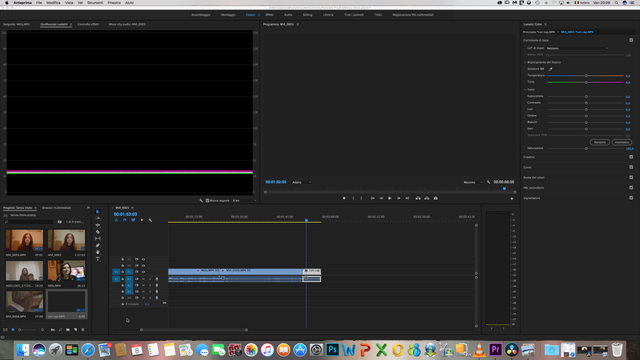Open the Massima playback resolution dropdown
Viewport: 640px width, 360px height.
(472, 182)
